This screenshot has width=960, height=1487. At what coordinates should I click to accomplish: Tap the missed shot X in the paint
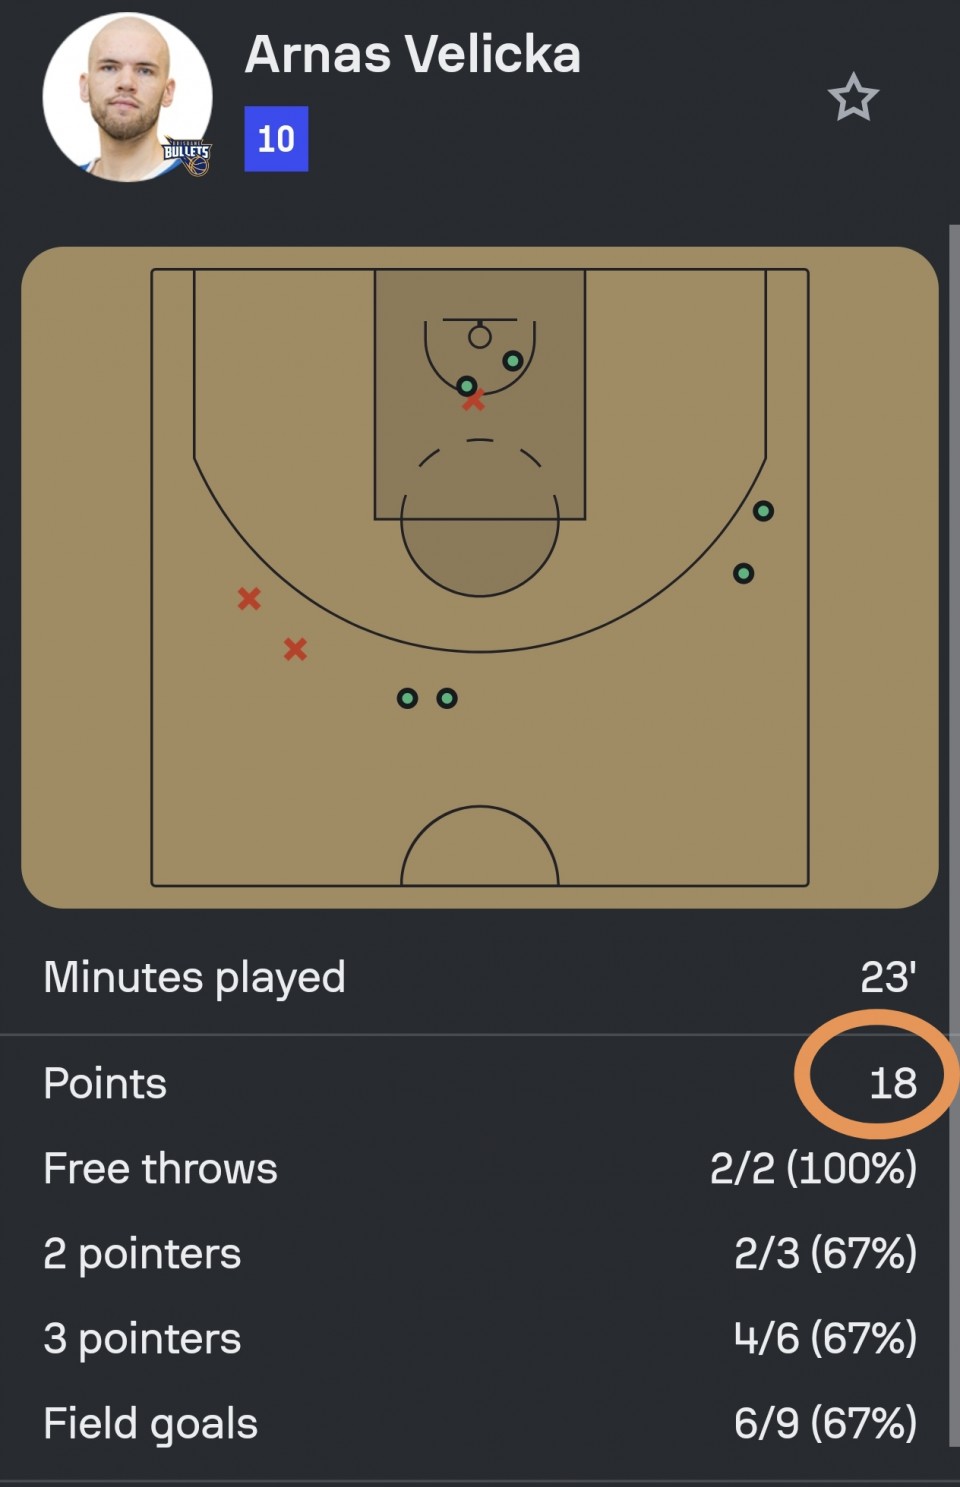[x=474, y=401]
